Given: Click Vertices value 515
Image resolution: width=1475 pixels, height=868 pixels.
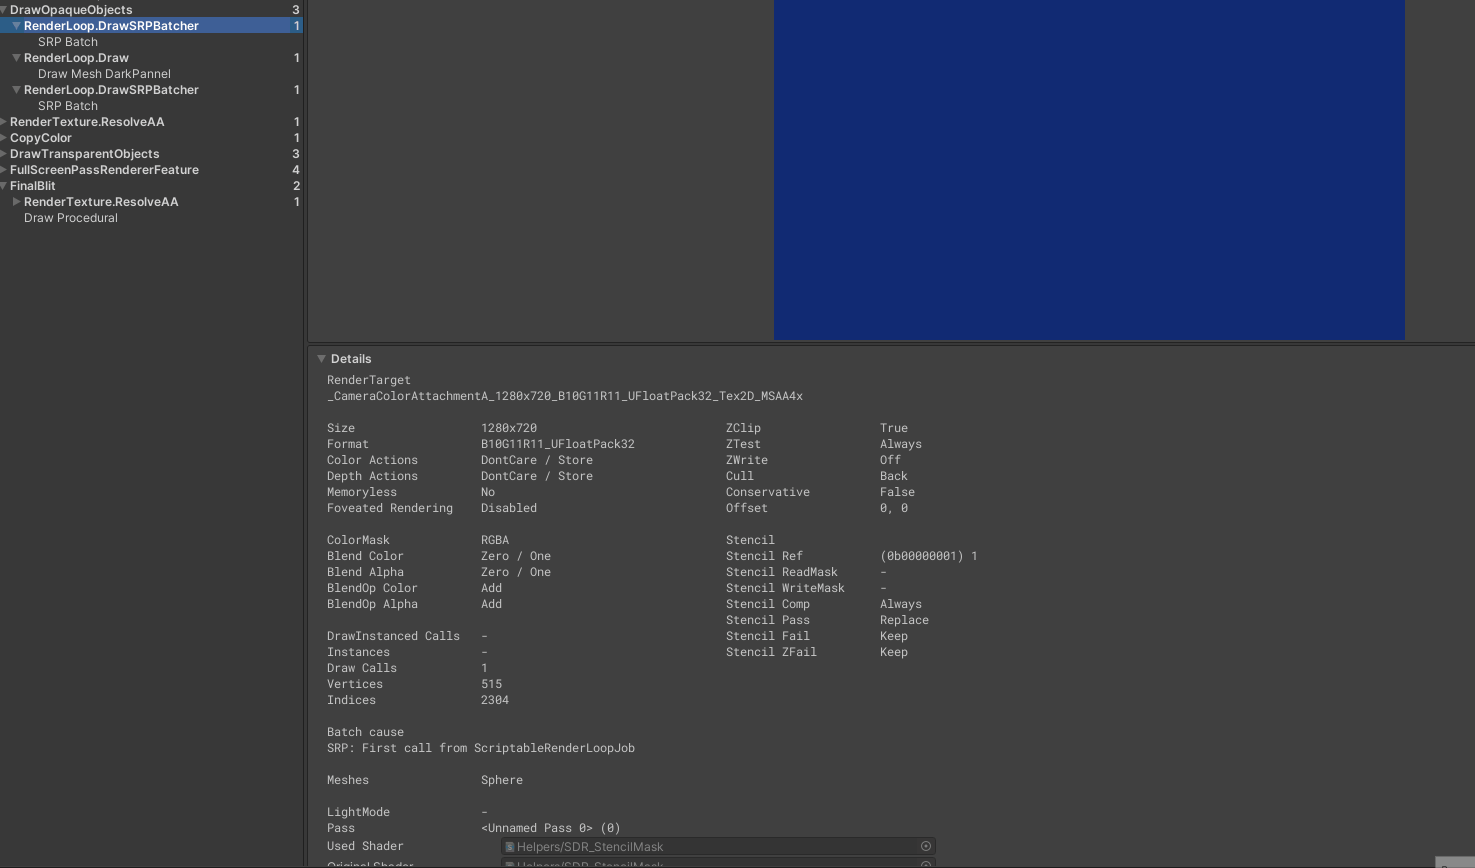Looking at the screenshot, I should (492, 684).
